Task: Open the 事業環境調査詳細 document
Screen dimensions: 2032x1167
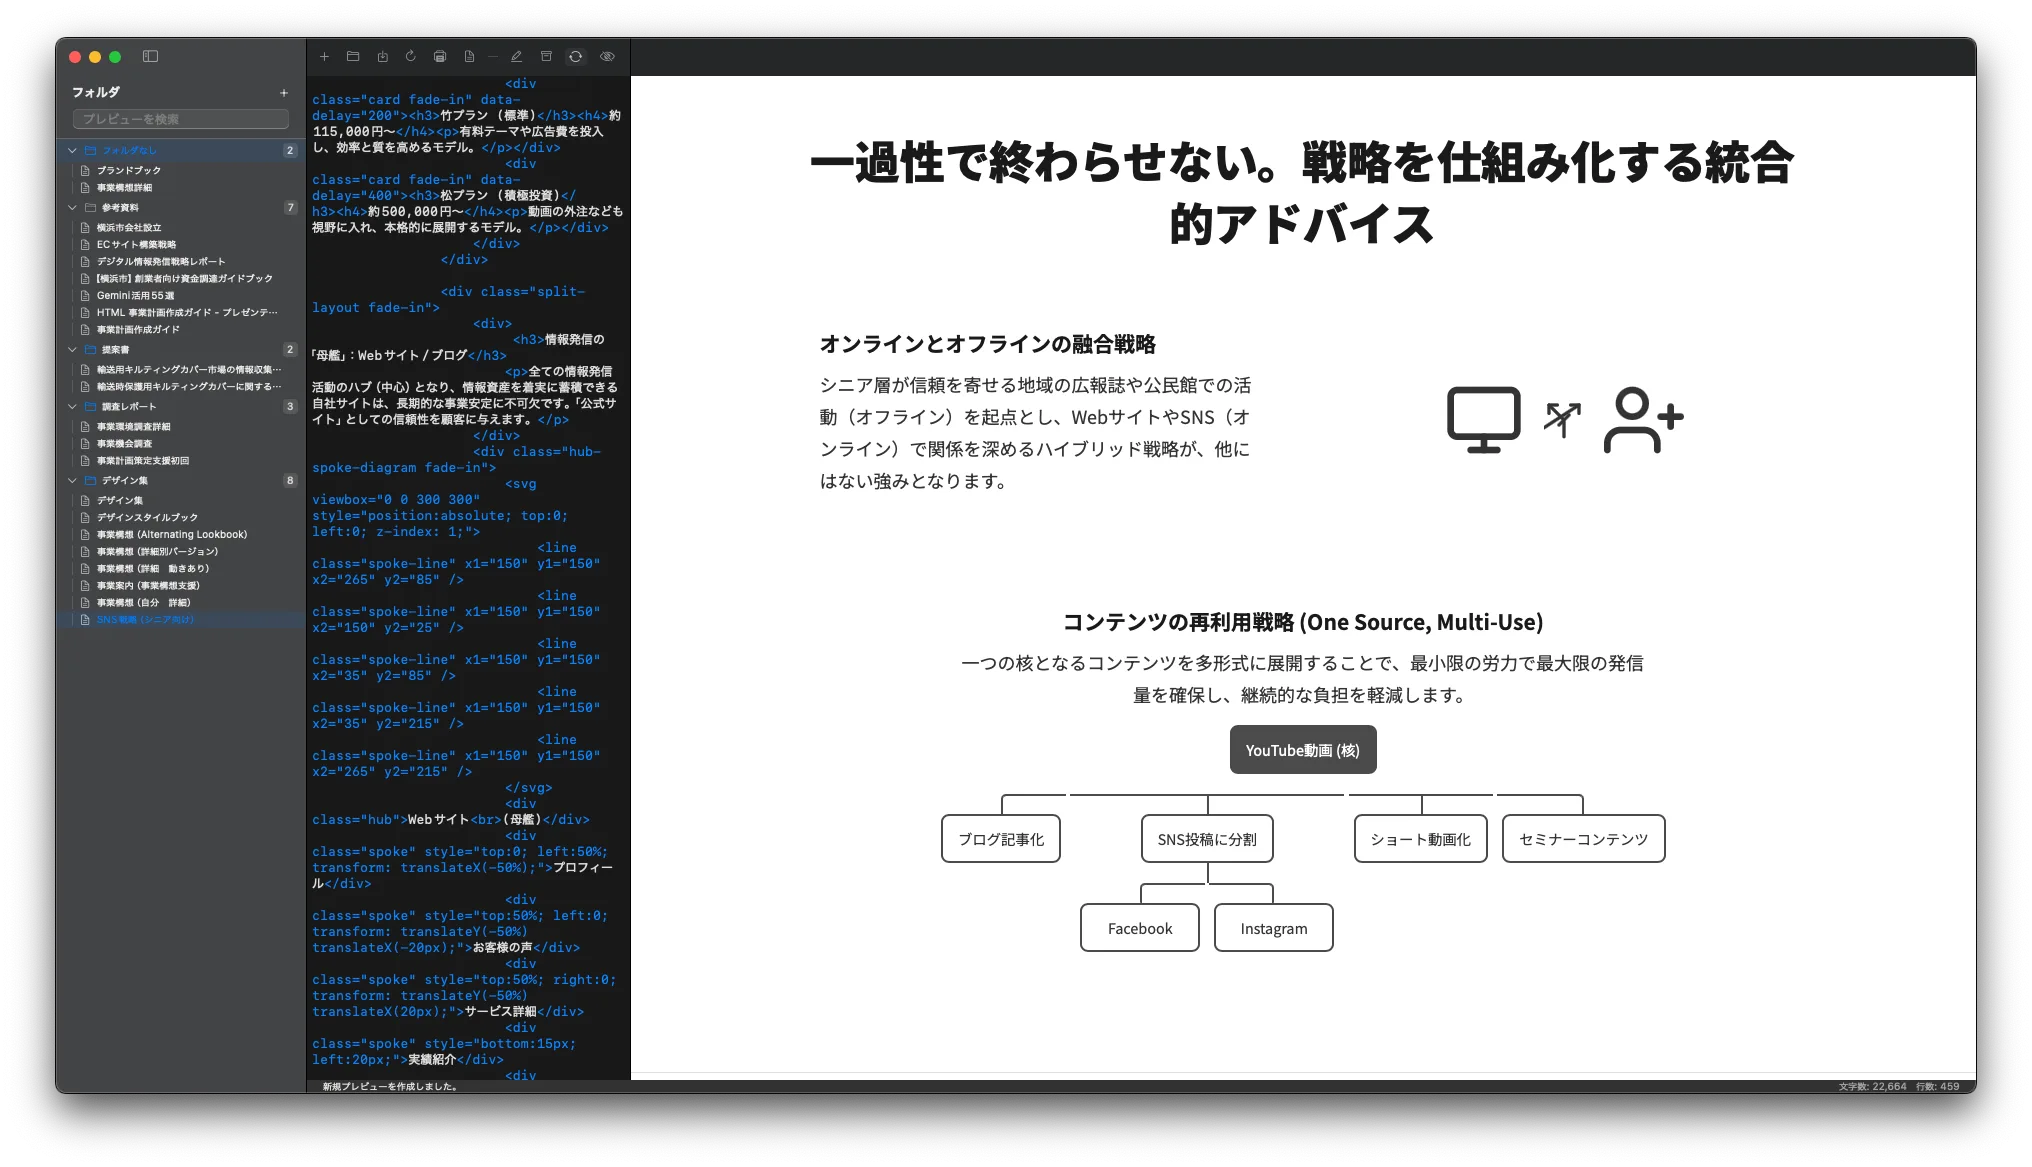Action: click(181, 427)
